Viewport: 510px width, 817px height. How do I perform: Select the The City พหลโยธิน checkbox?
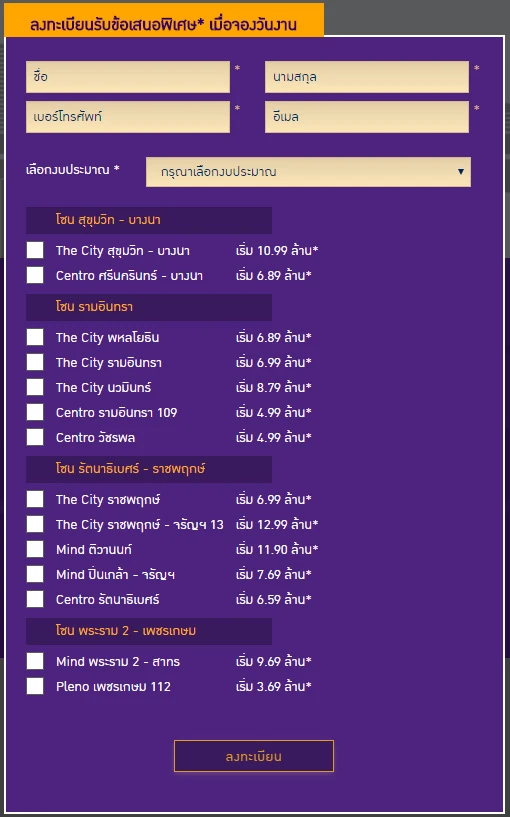coord(35,337)
